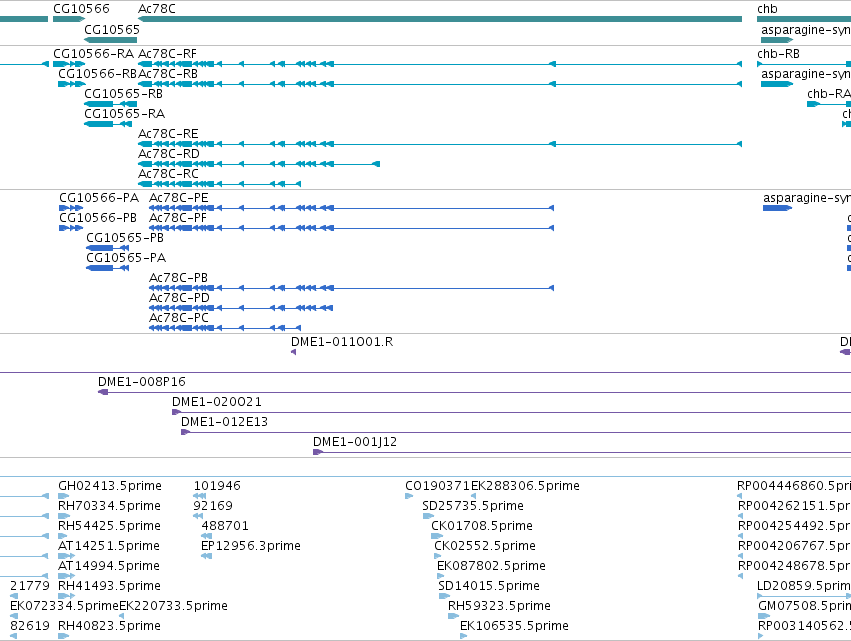
Task: Click EST AT14251.5prime
Action: [x=66, y=556]
